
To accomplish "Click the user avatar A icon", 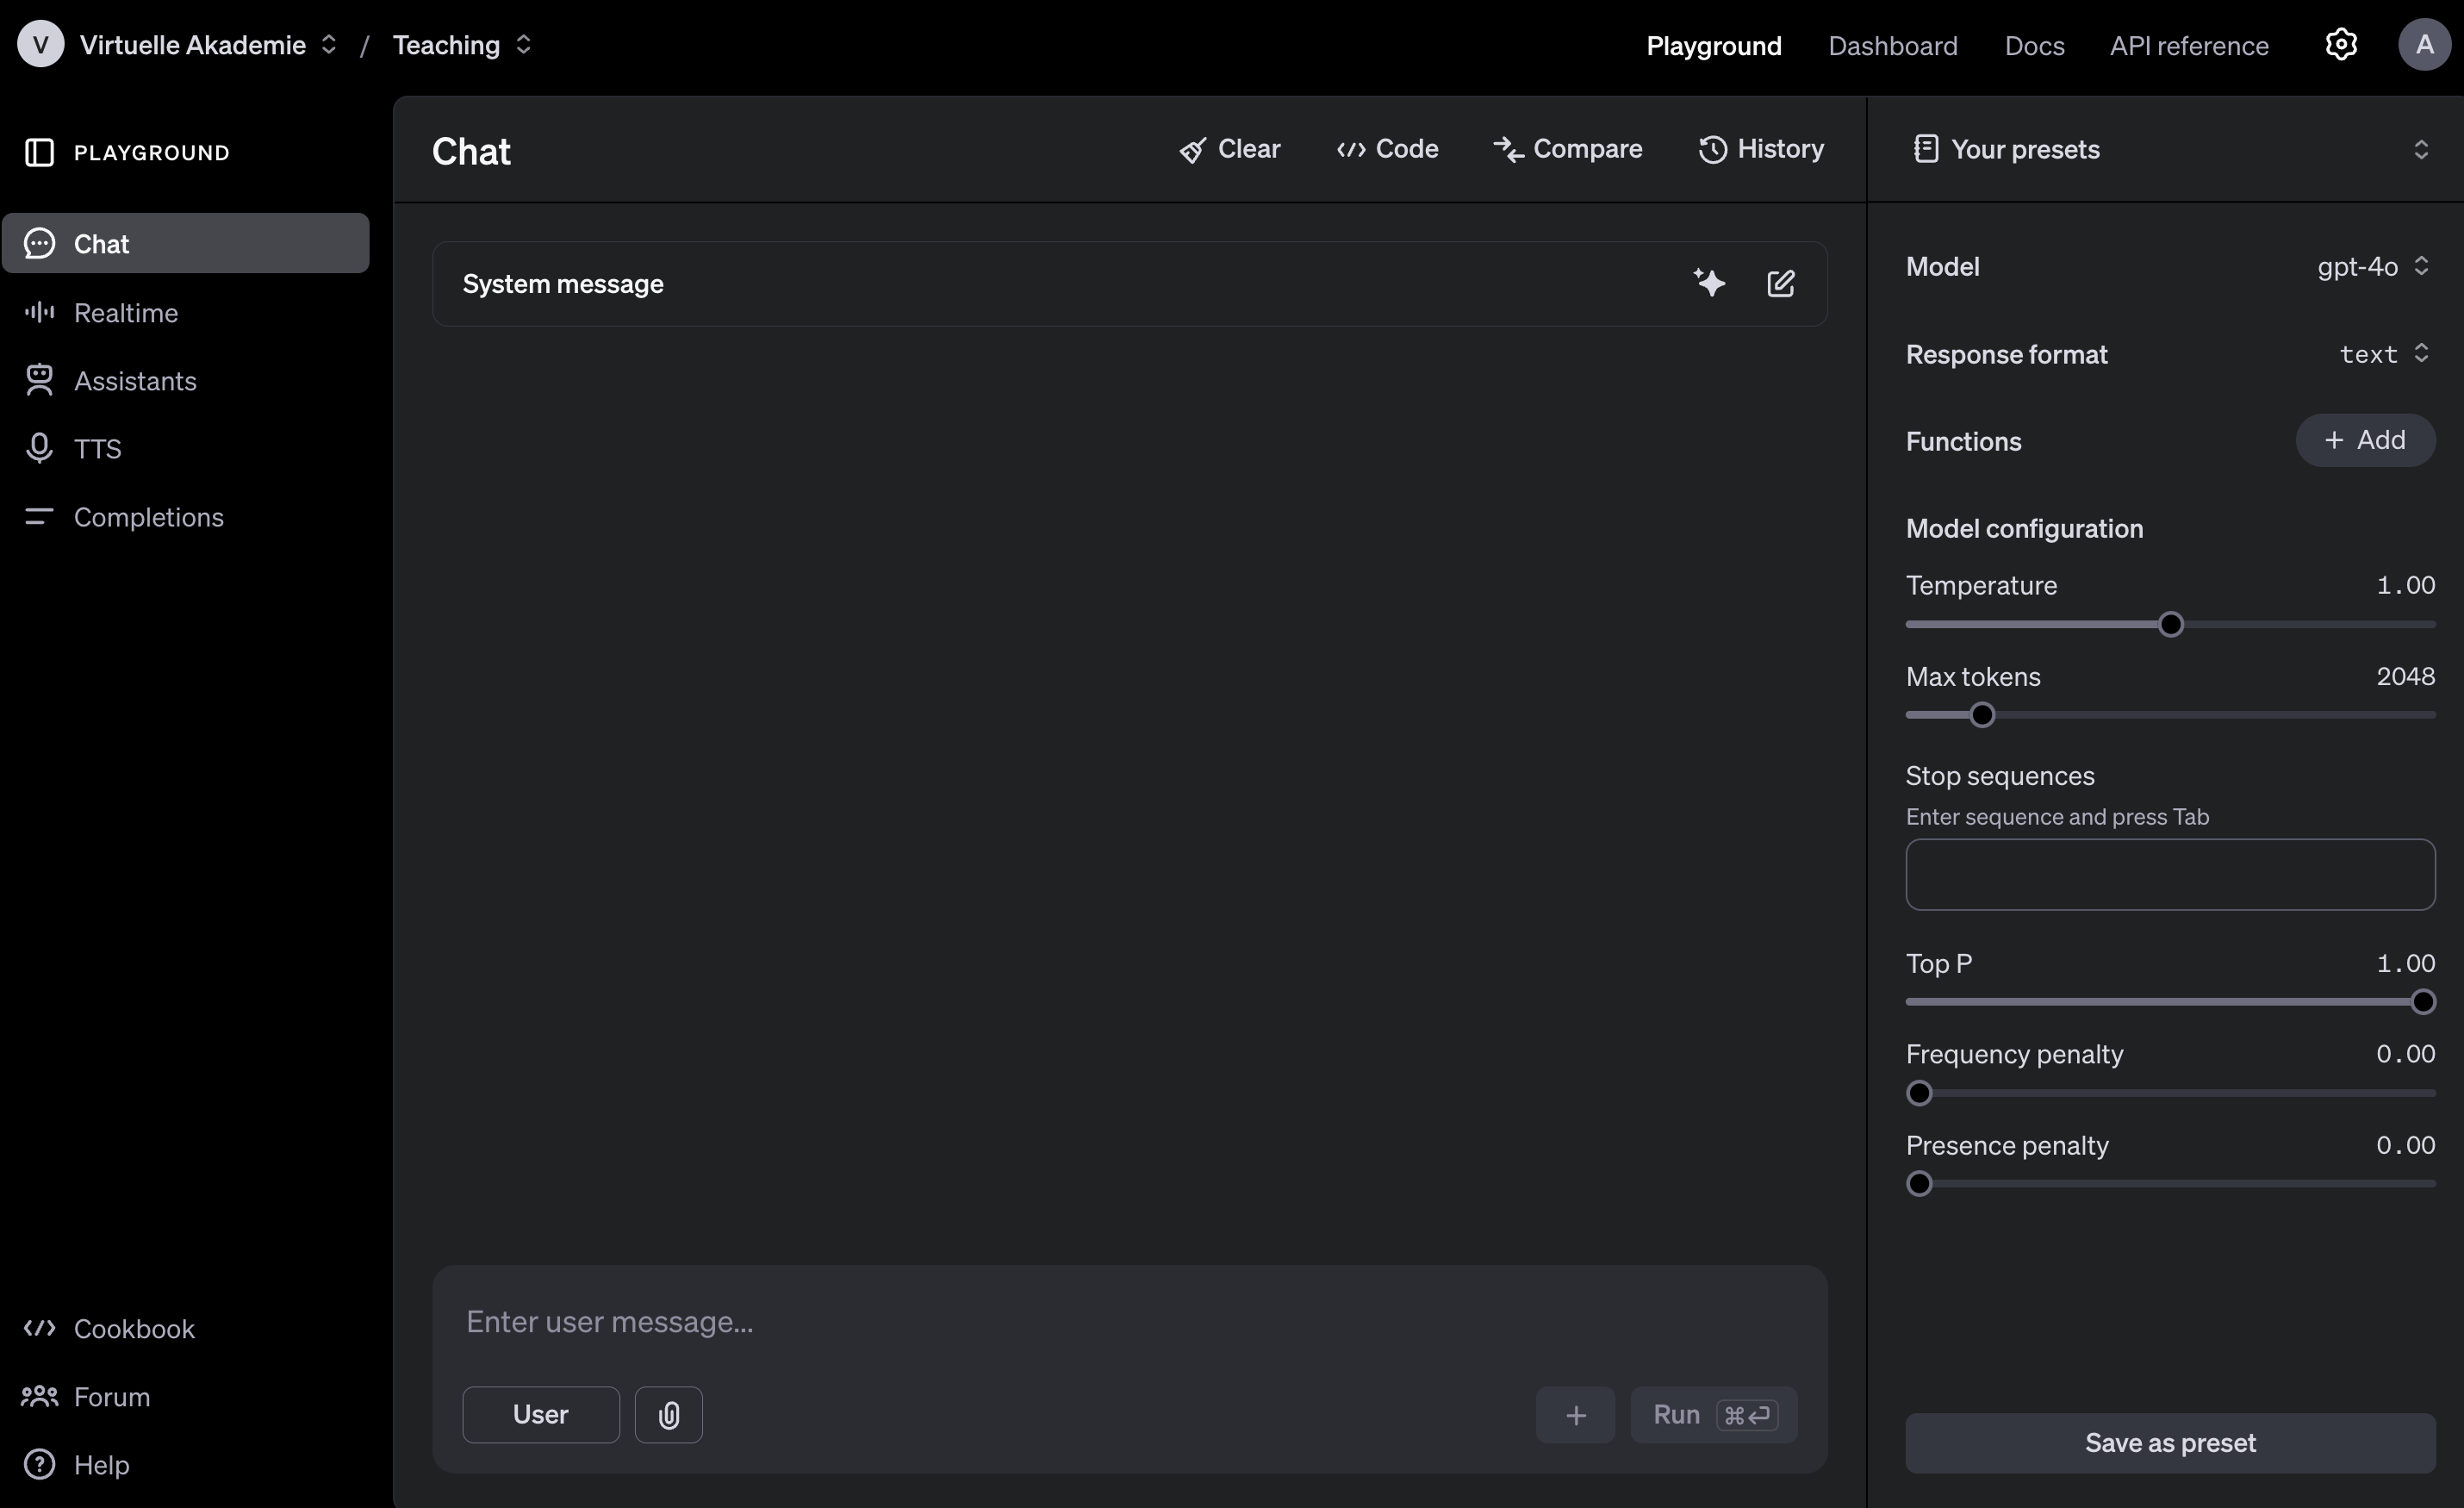I will 2423,45.
